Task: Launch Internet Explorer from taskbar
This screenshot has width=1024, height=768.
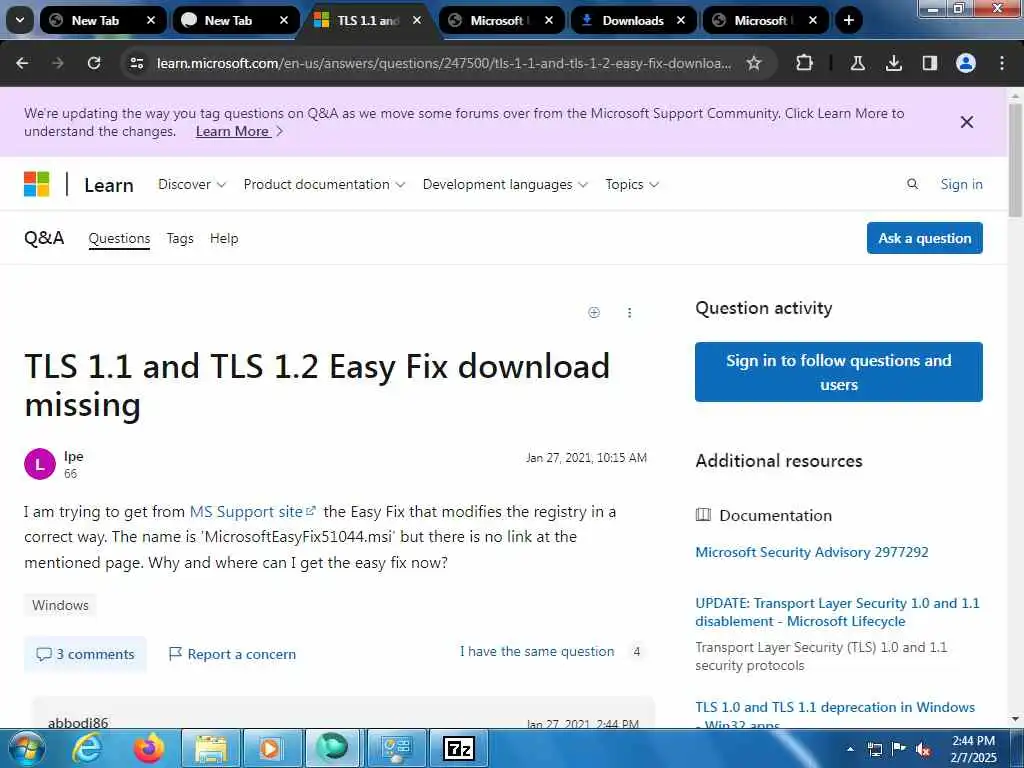Action: tap(87, 748)
